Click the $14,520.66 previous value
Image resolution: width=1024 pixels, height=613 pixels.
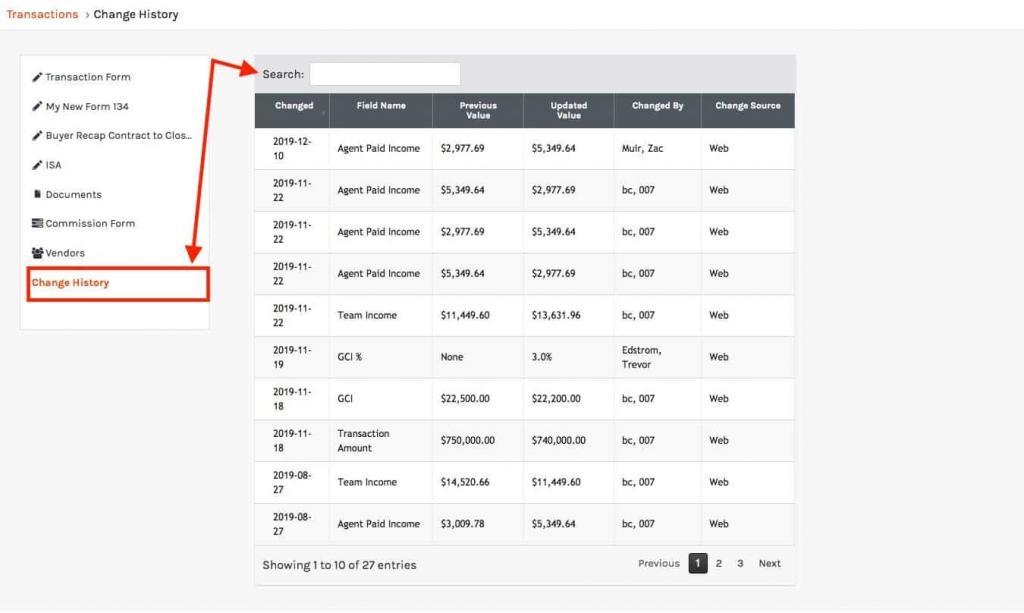[x=465, y=482]
